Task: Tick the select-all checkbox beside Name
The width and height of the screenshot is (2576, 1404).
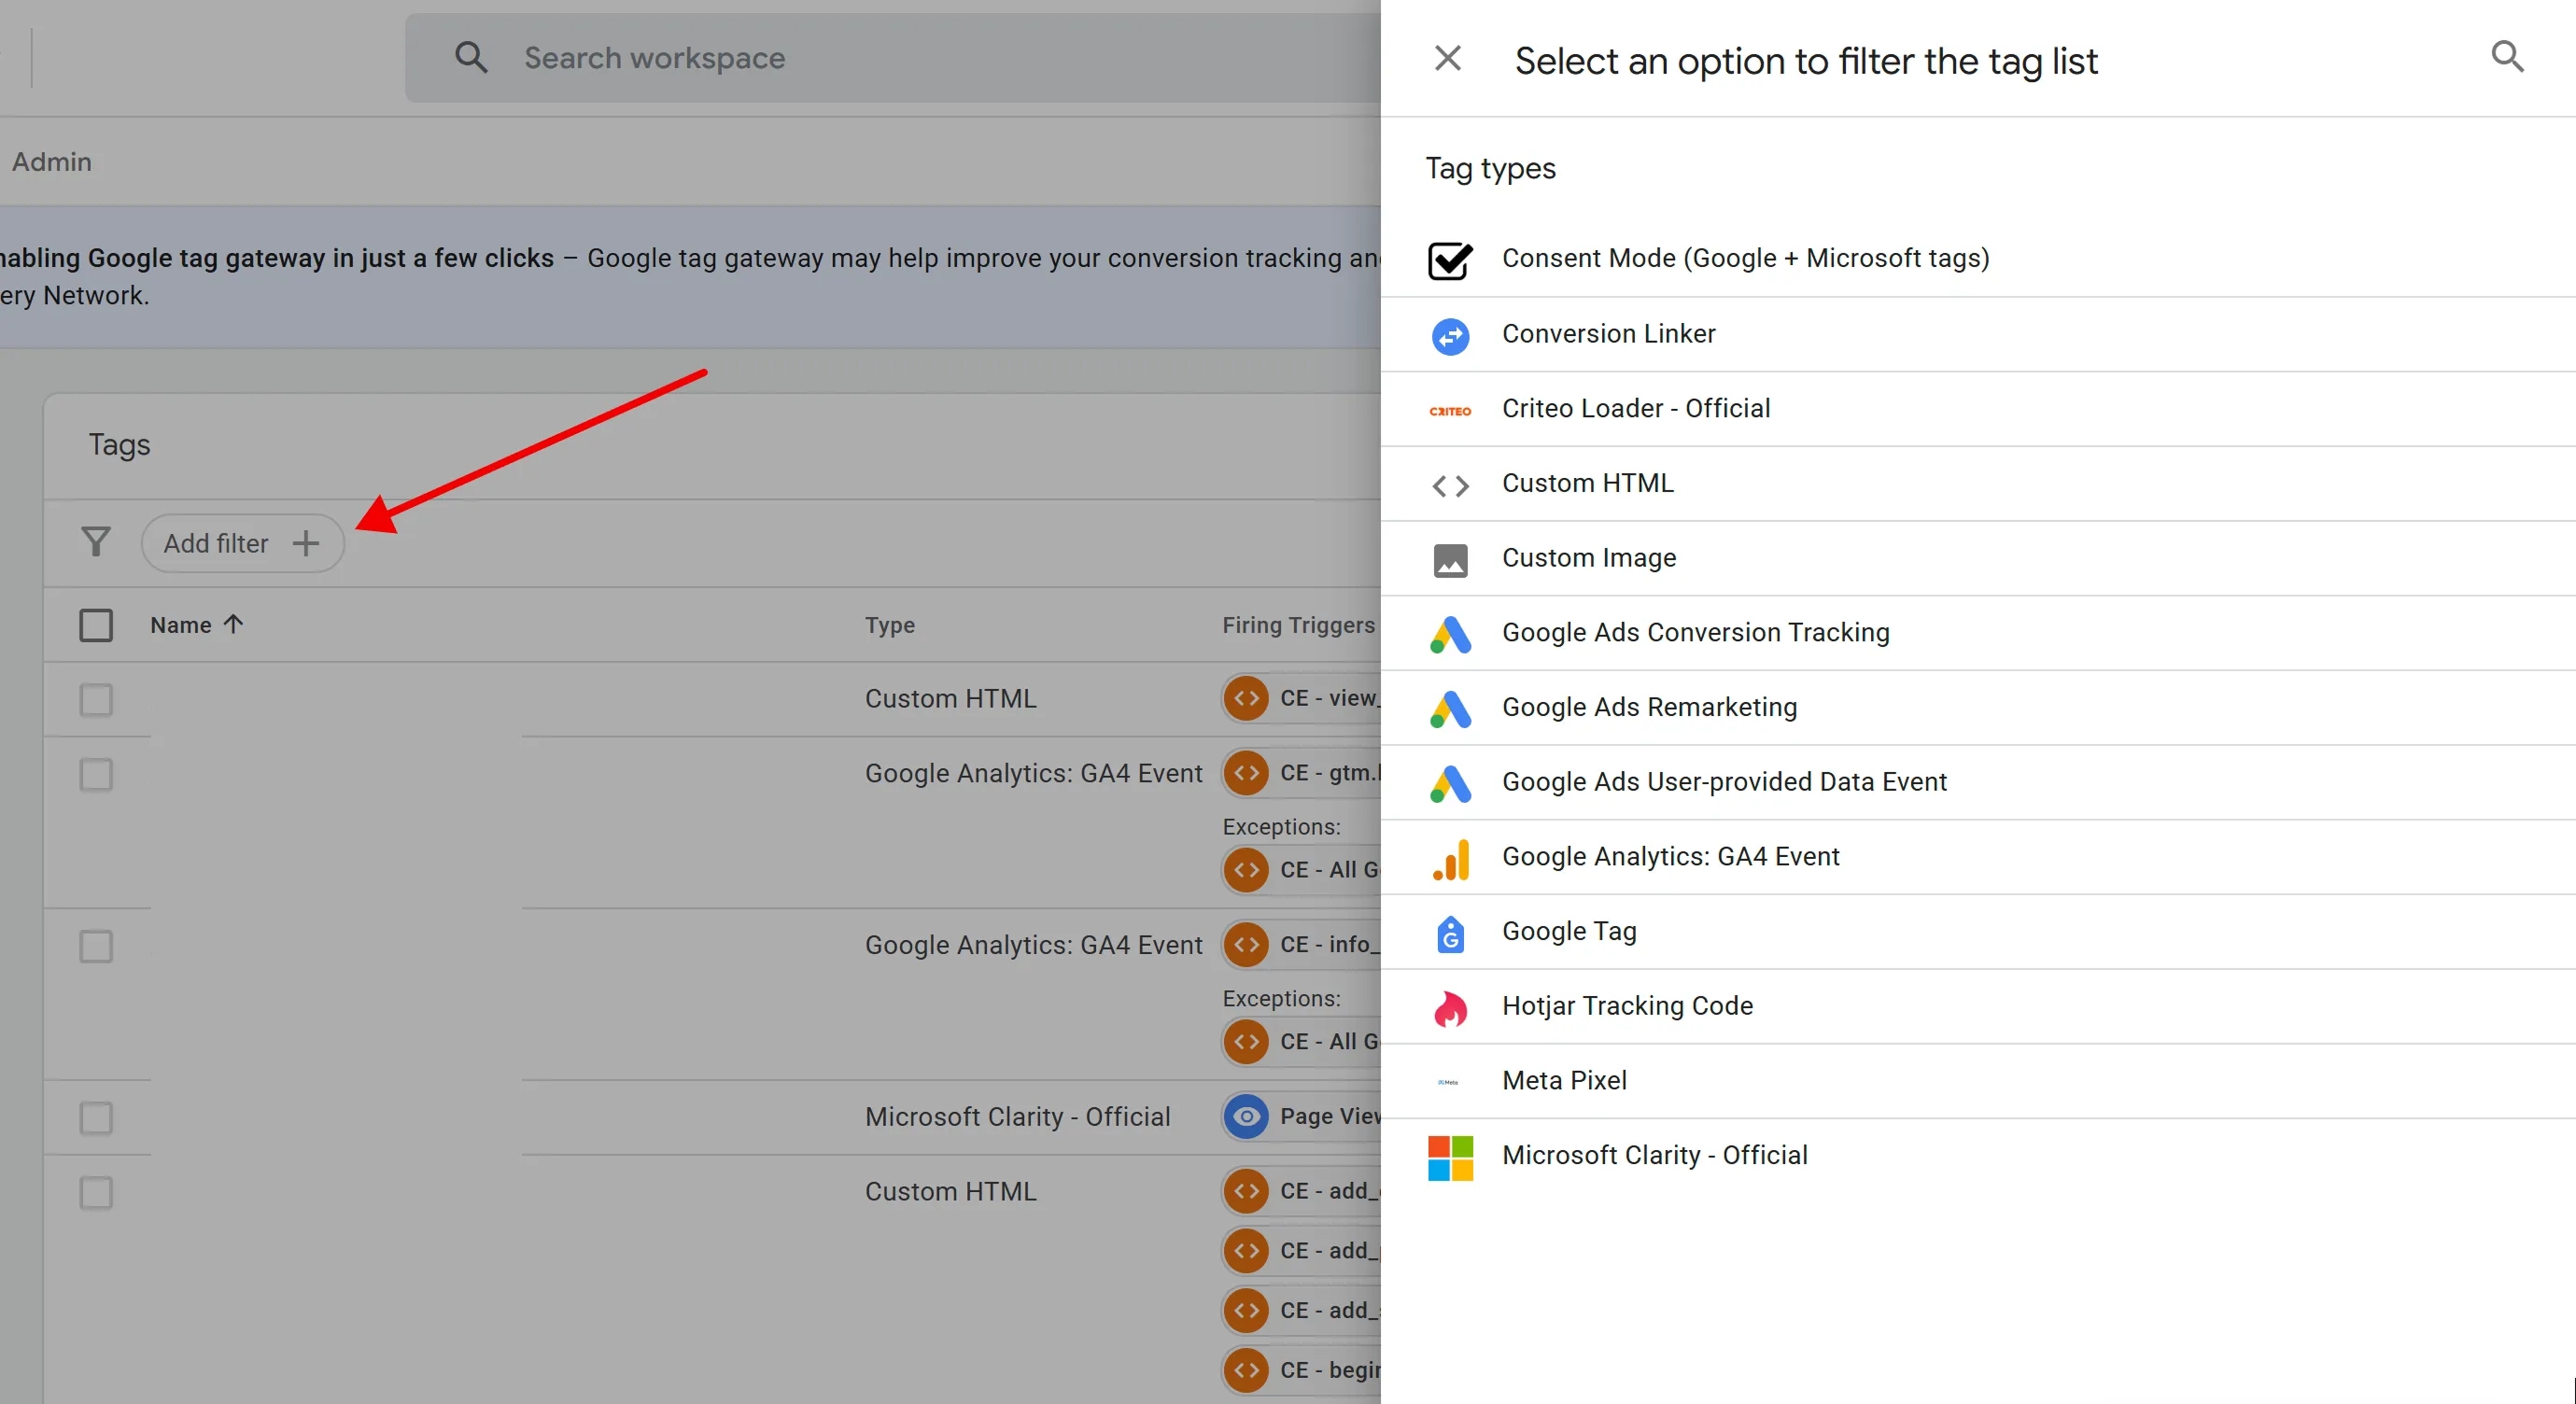Action: [96, 625]
